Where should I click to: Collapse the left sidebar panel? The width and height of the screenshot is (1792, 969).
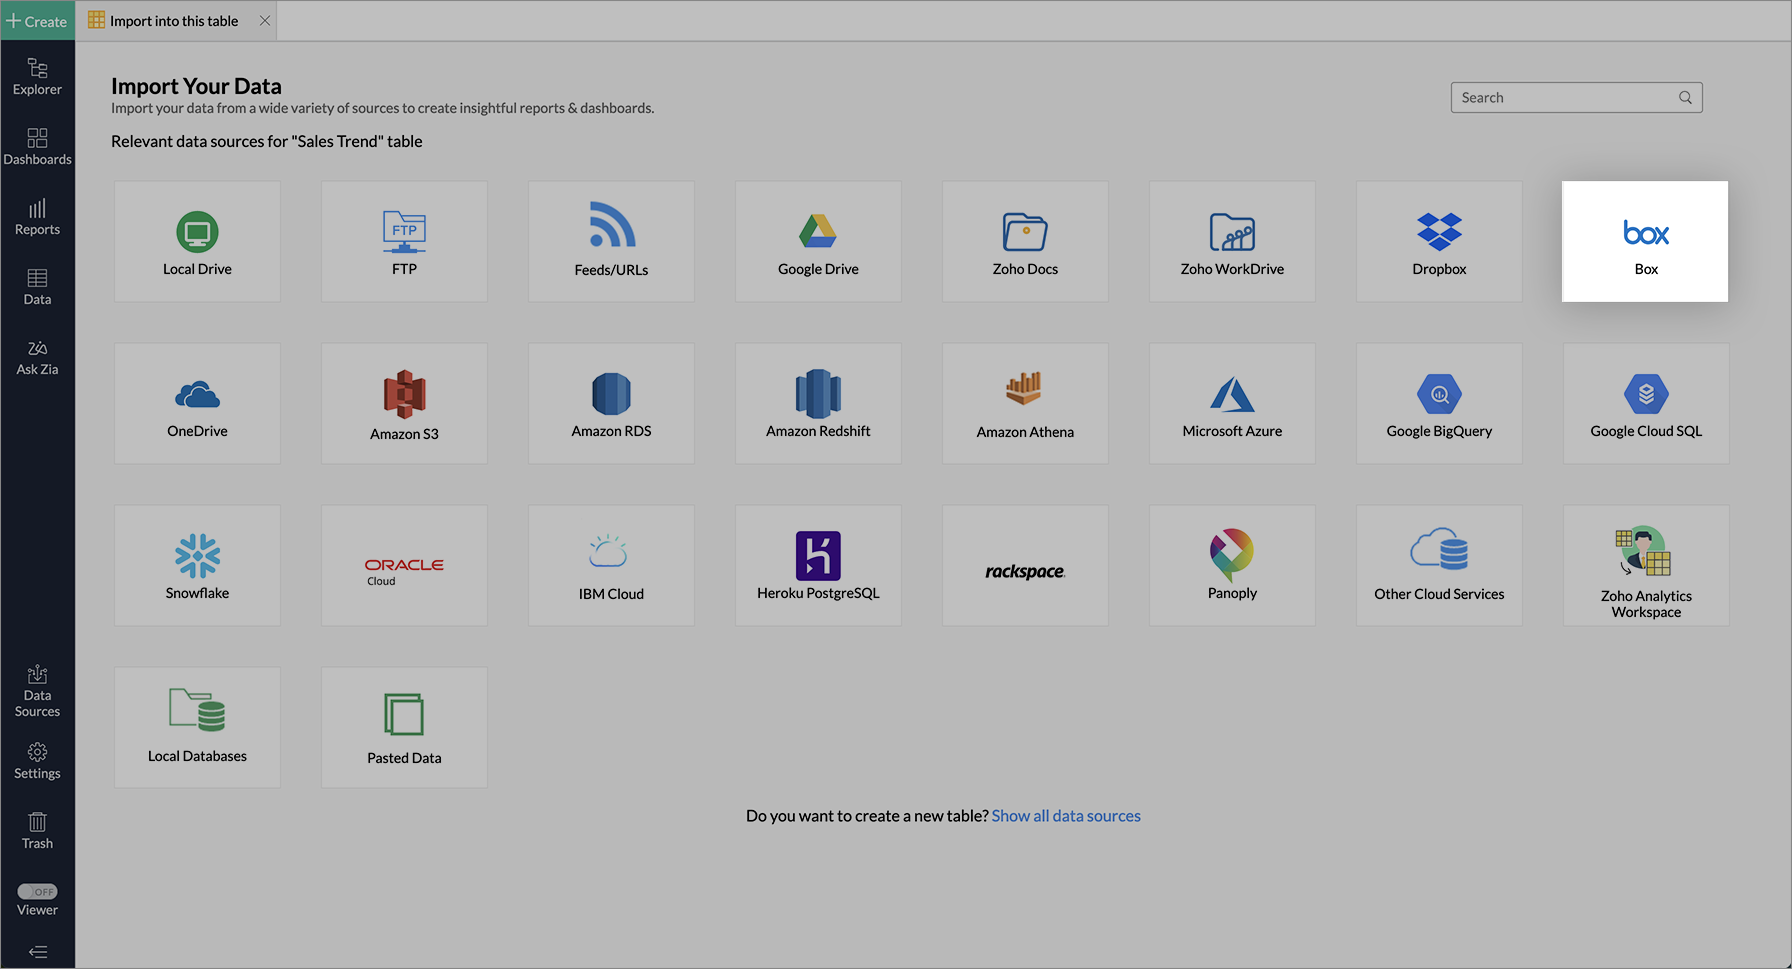coord(37,952)
